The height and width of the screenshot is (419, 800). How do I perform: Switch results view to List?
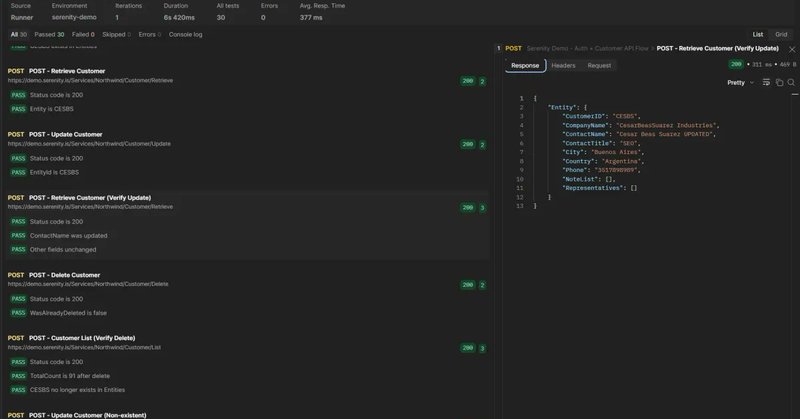[x=758, y=34]
